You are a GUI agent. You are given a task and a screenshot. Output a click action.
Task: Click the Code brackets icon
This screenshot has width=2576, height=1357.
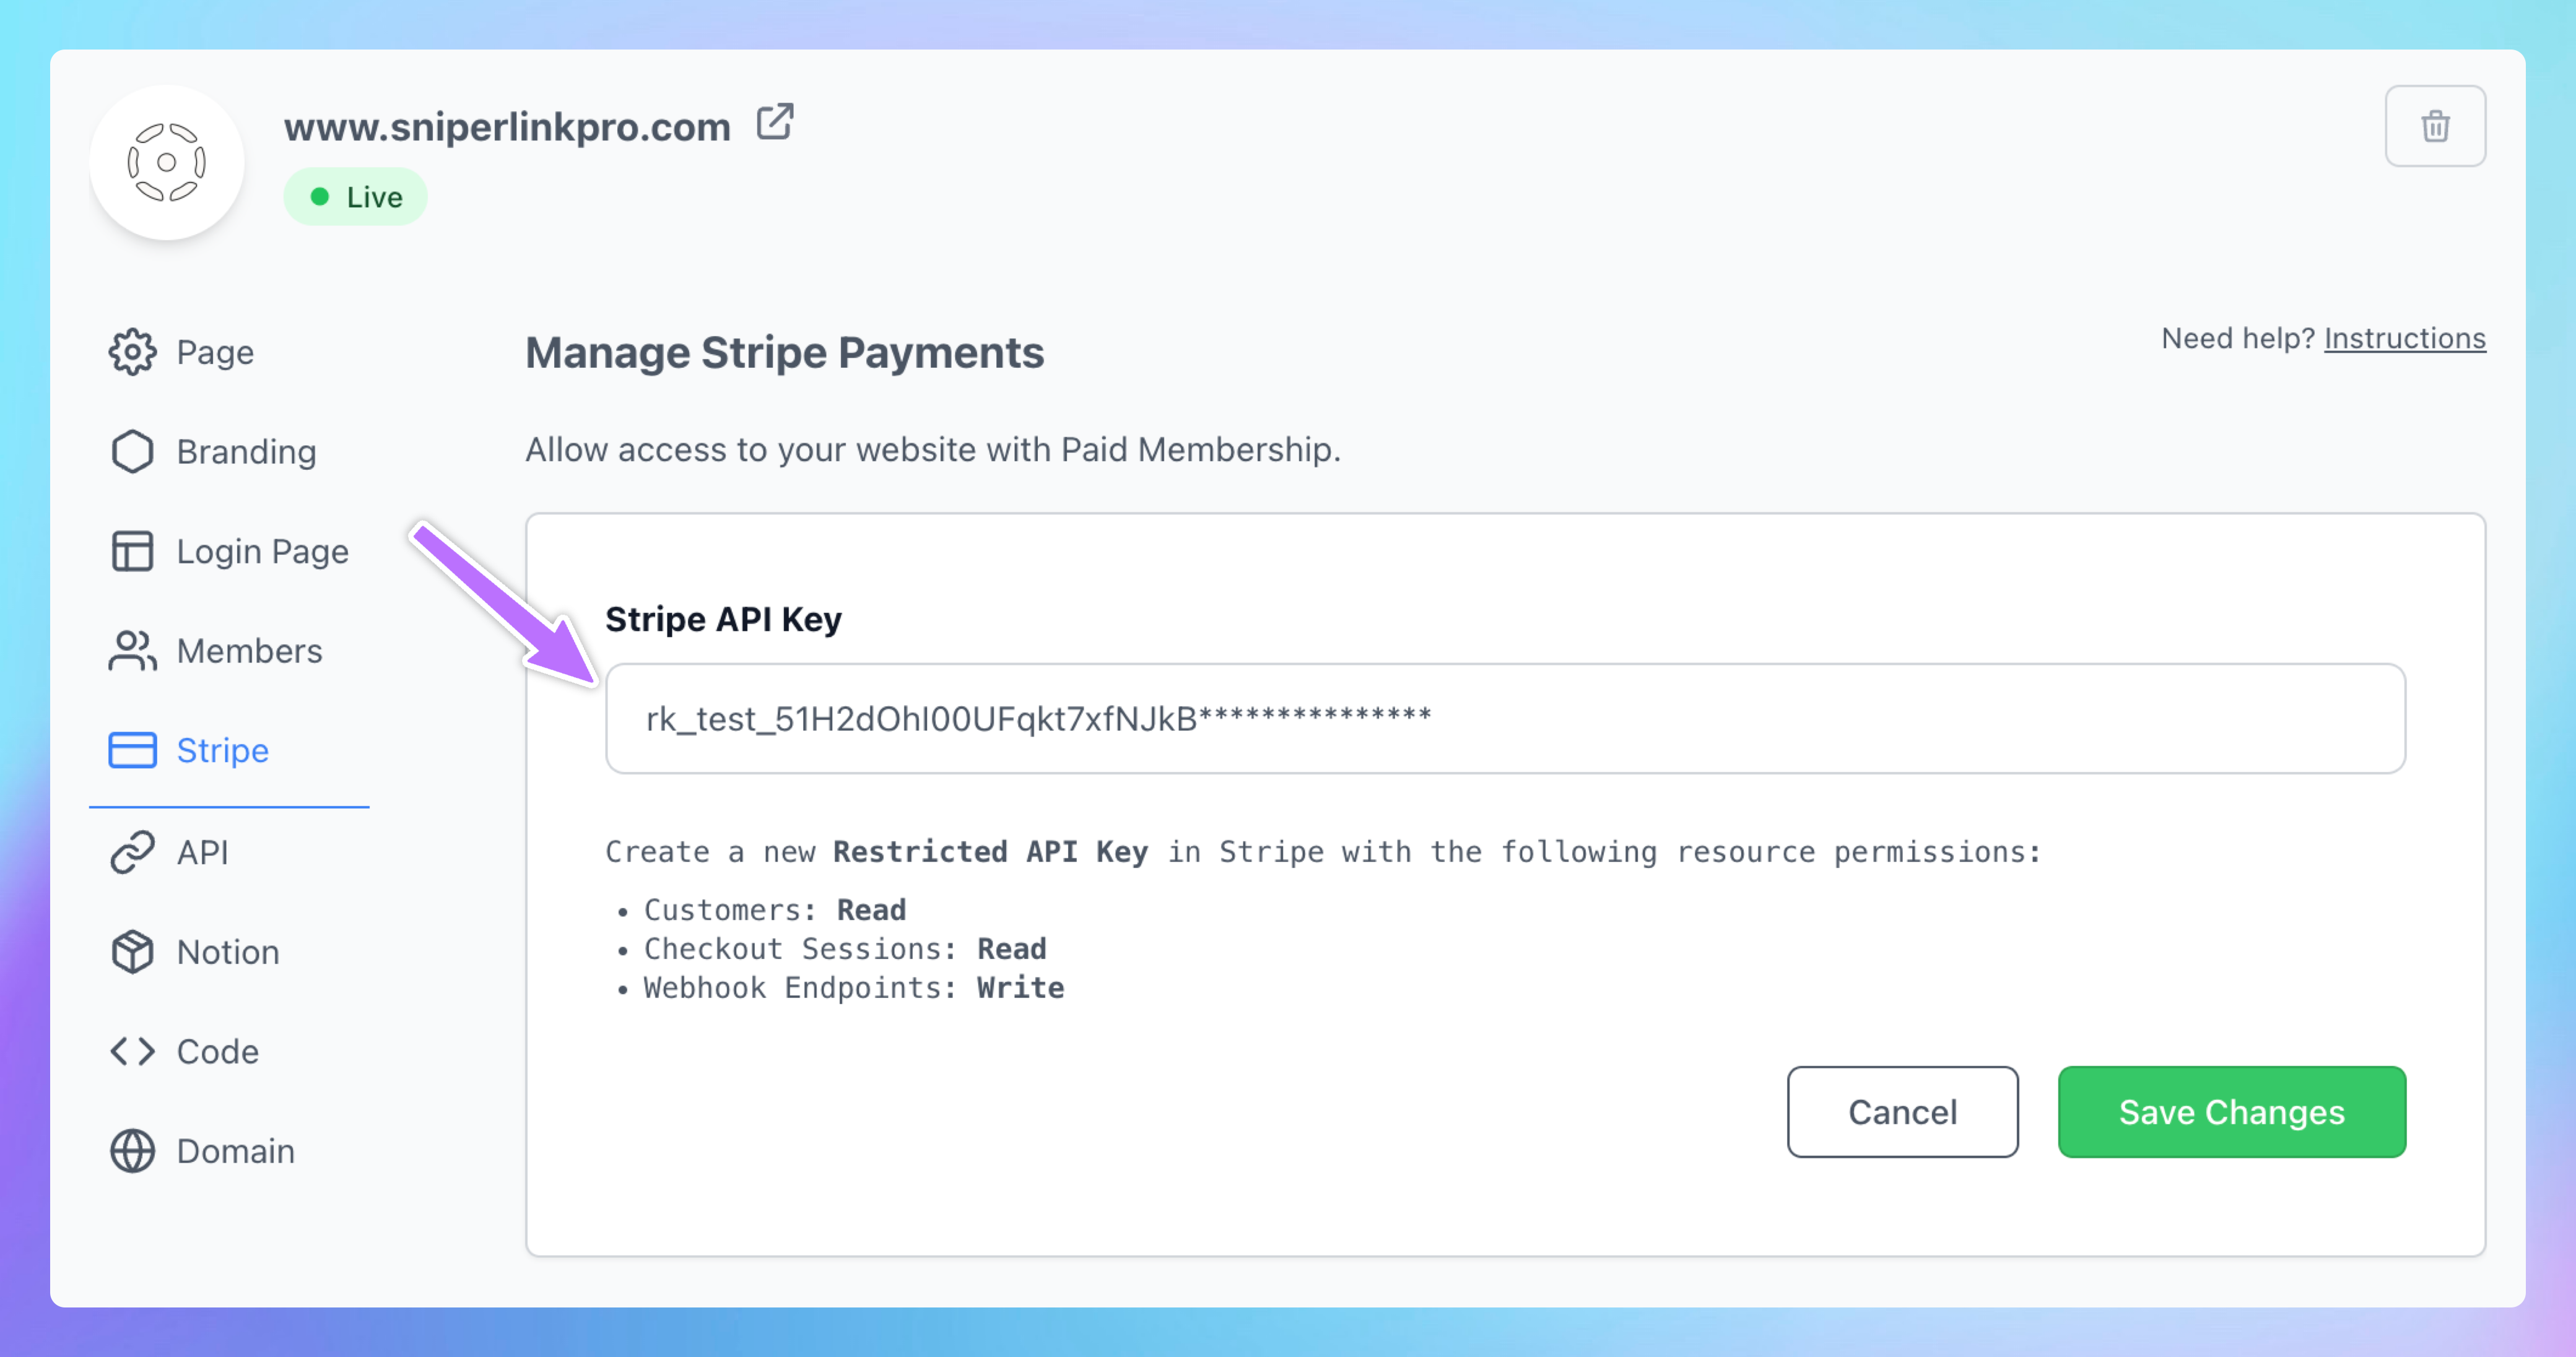click(x=132, y=1051)
